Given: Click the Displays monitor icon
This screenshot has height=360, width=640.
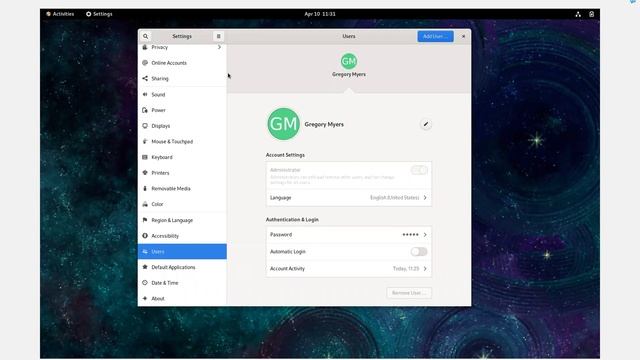Looking at the screenshot, I should pos(145,126).
